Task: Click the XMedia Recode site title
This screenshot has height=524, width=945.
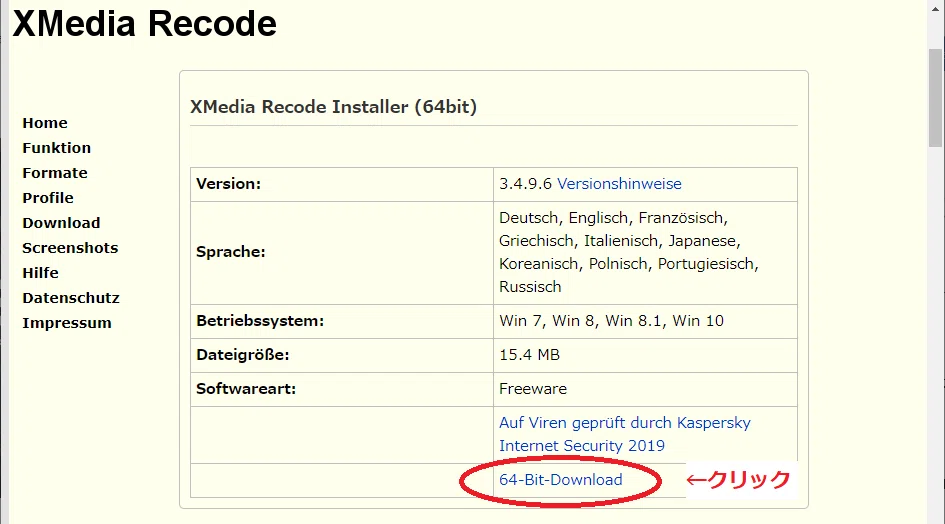Action: 145,24
